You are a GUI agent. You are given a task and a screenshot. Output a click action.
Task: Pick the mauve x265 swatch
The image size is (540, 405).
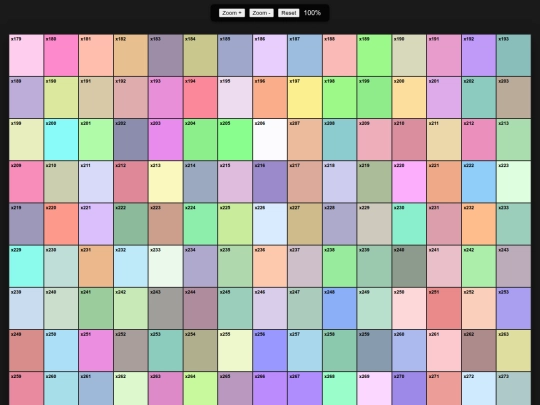(235, 388)
